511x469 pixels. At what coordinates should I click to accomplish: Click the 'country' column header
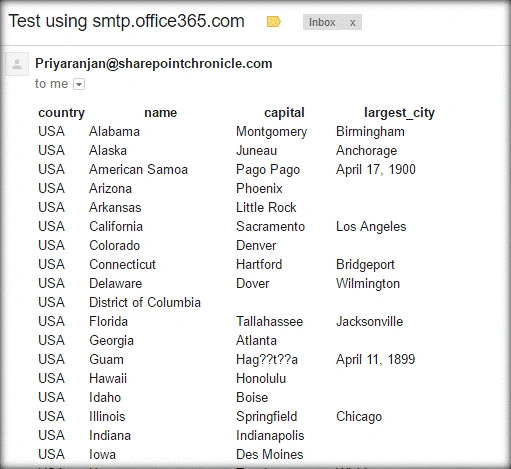(x=61, y=113)
